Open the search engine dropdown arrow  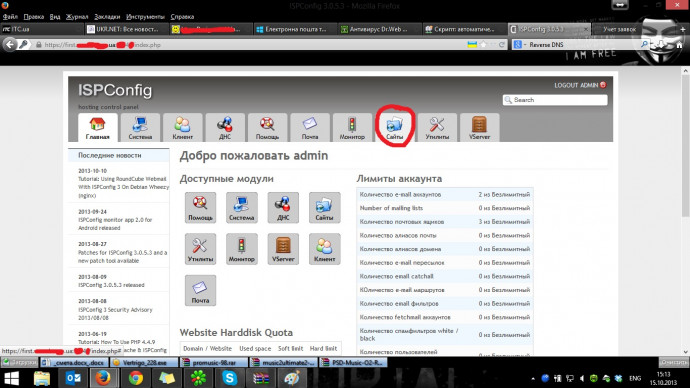(x=525, y=45)
